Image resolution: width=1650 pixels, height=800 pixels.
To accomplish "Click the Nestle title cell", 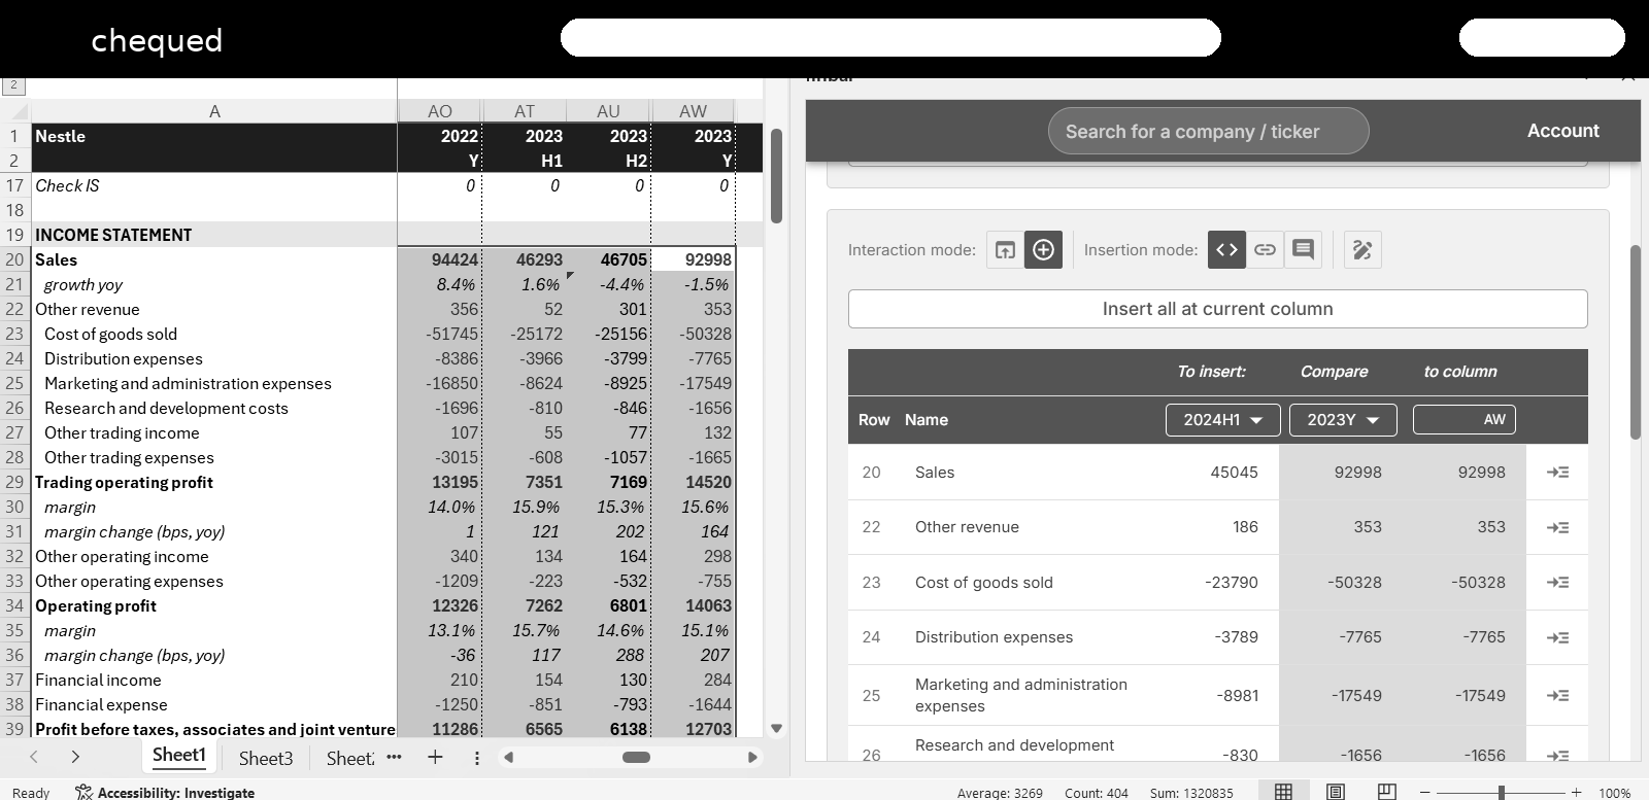I will point(214,136).
